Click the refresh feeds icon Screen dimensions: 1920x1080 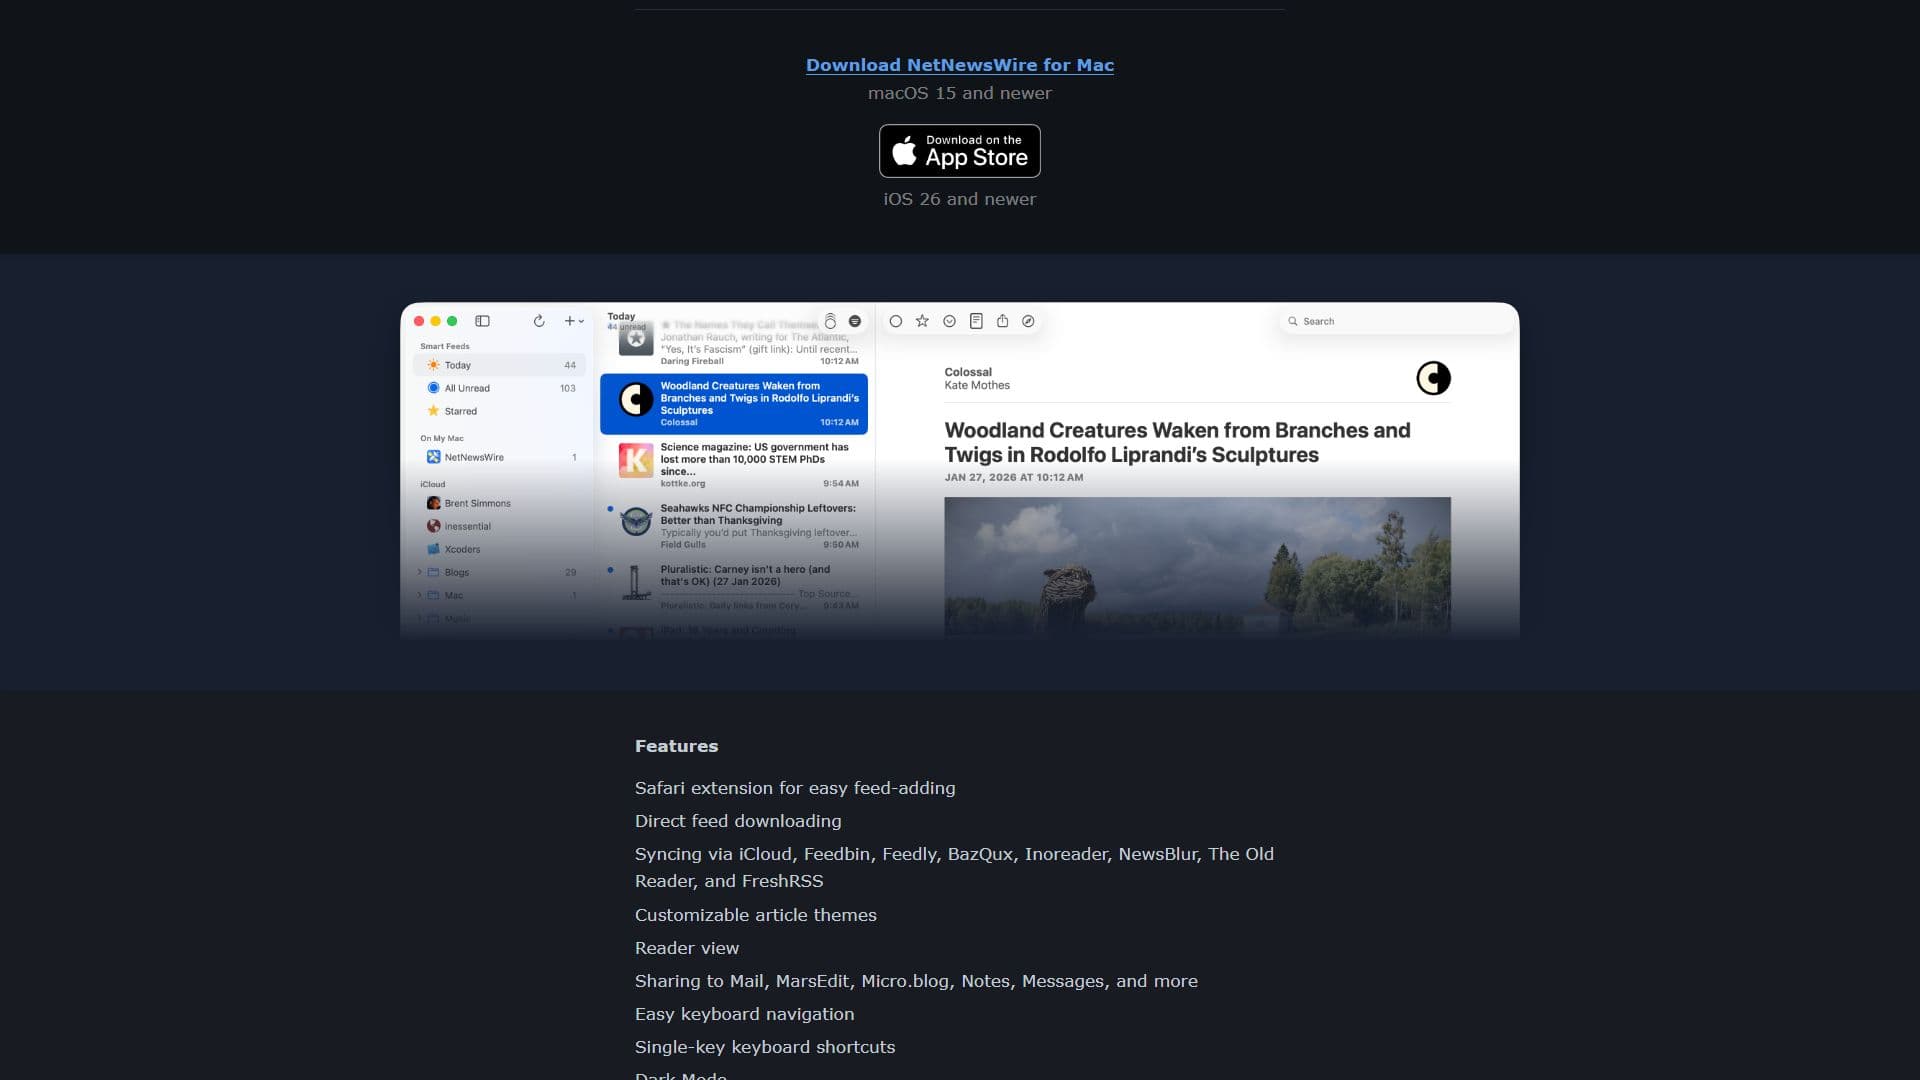[539, 321]
